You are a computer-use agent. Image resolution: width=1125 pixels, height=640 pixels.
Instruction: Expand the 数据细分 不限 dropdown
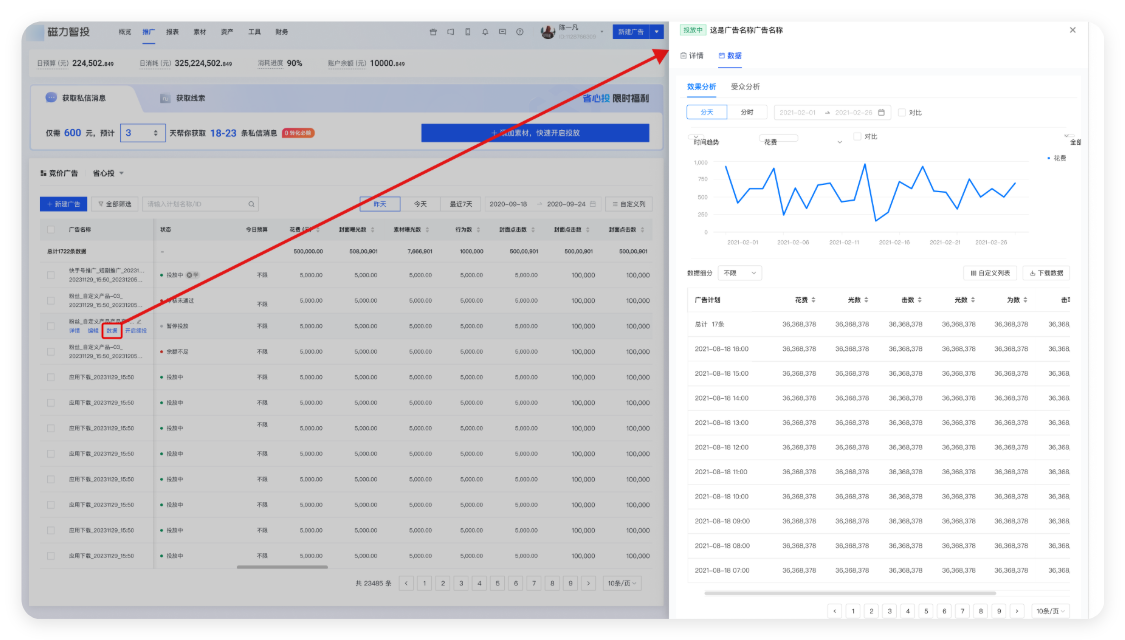(740, 273)
